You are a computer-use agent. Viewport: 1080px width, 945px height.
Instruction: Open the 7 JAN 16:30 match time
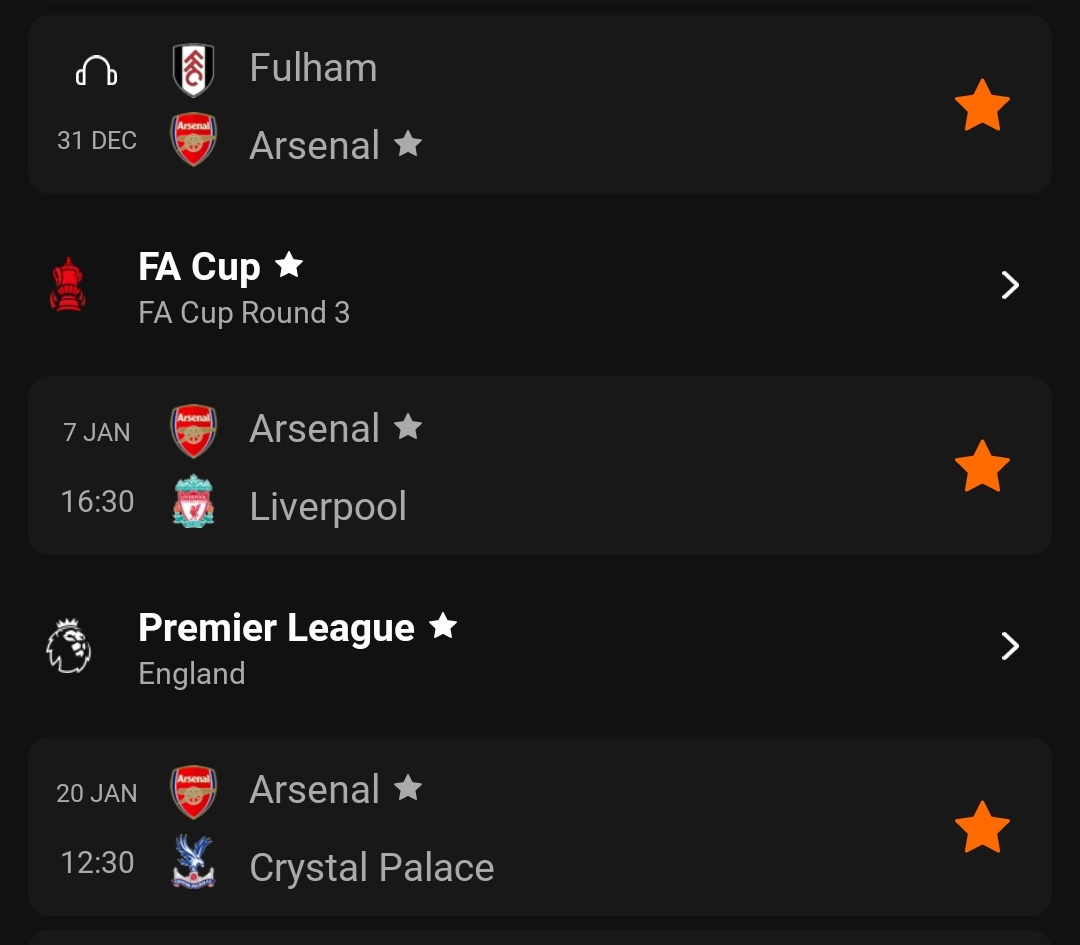point(97,467)
